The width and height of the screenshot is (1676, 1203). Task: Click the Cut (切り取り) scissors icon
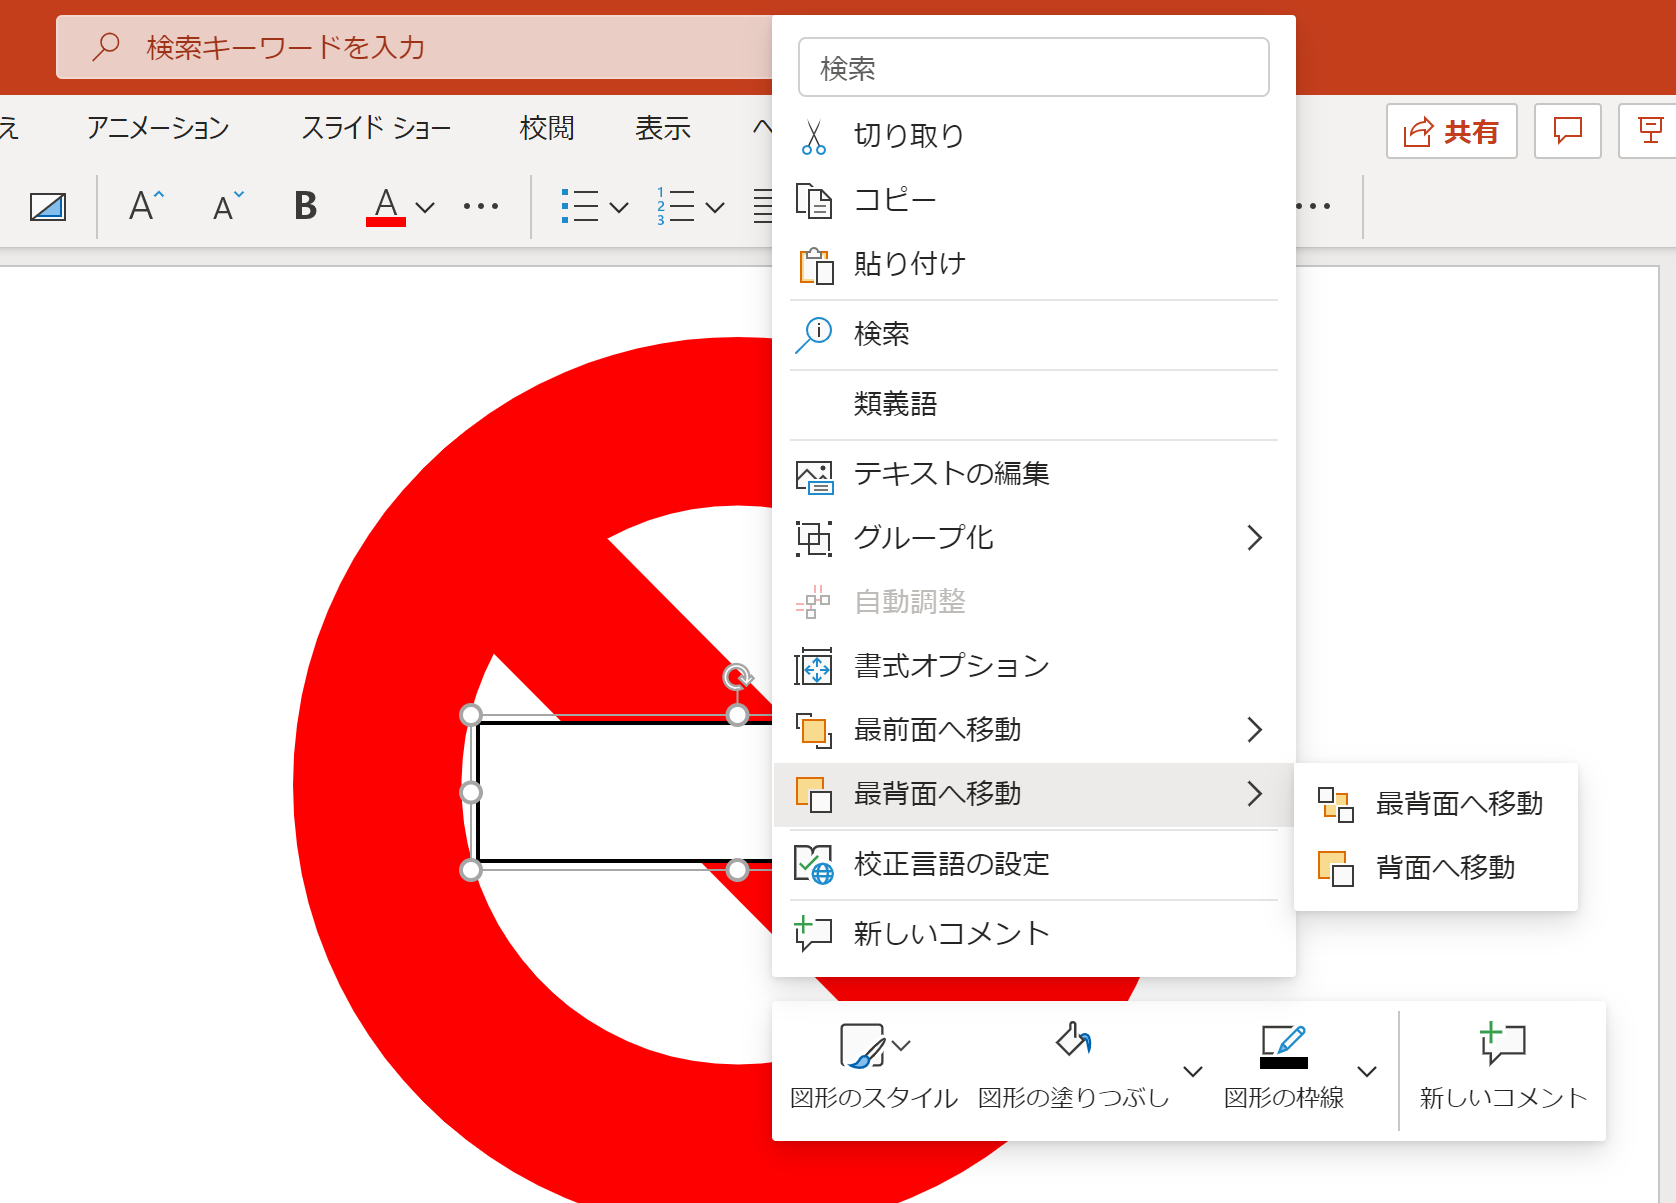pos(814,136)
